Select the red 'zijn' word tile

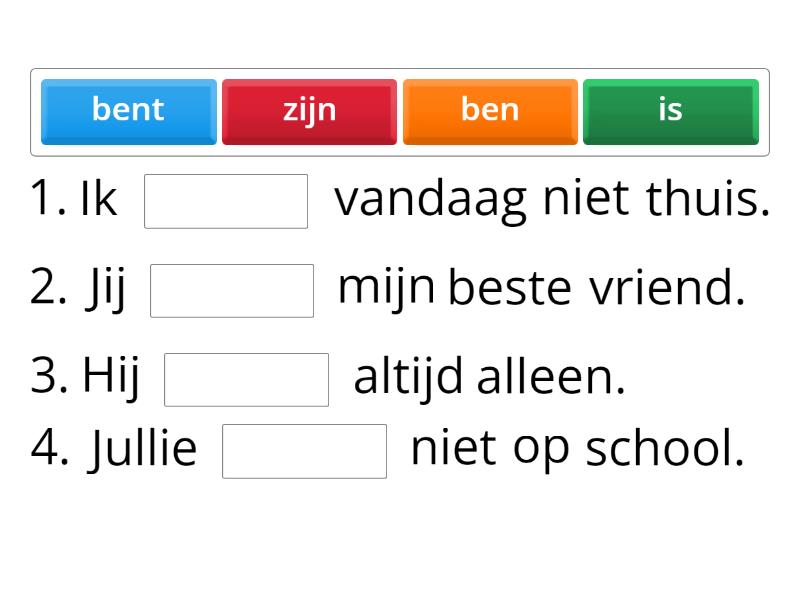click(x=310, y=111)
